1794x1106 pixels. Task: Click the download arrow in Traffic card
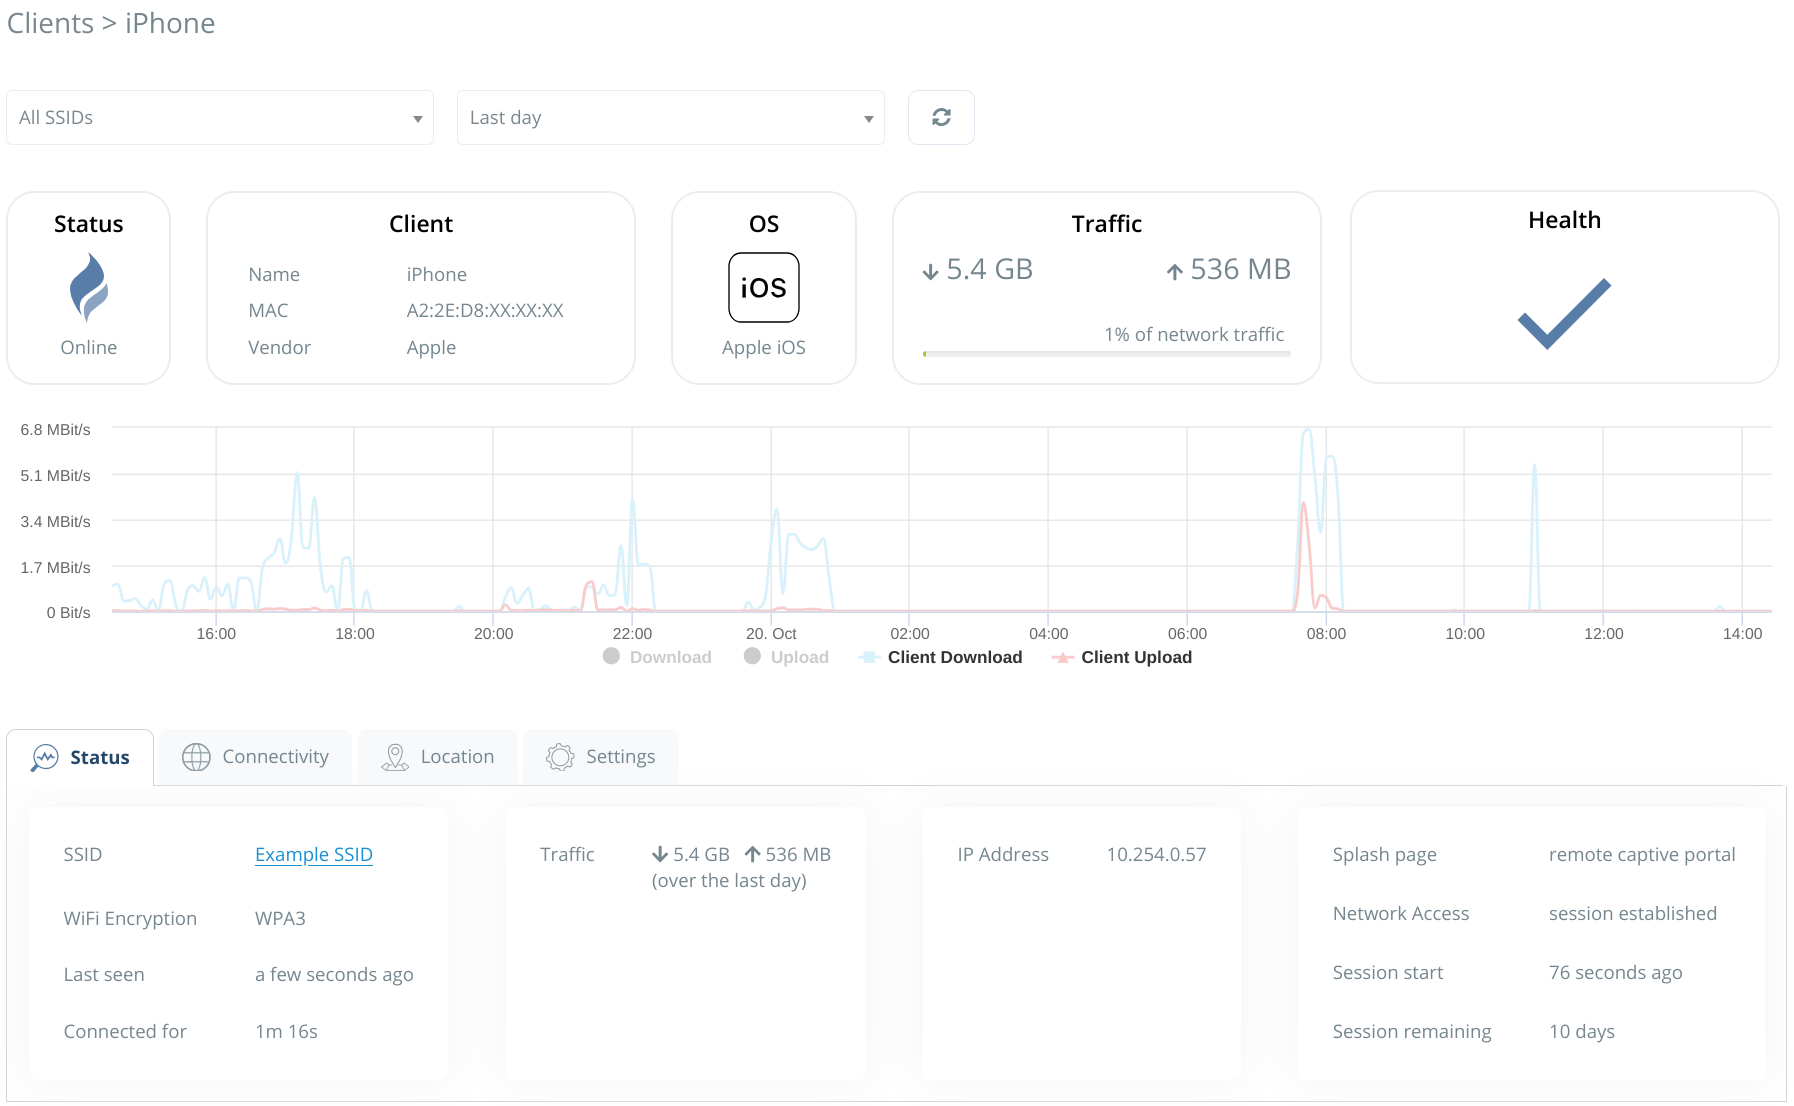pos(930,271)
